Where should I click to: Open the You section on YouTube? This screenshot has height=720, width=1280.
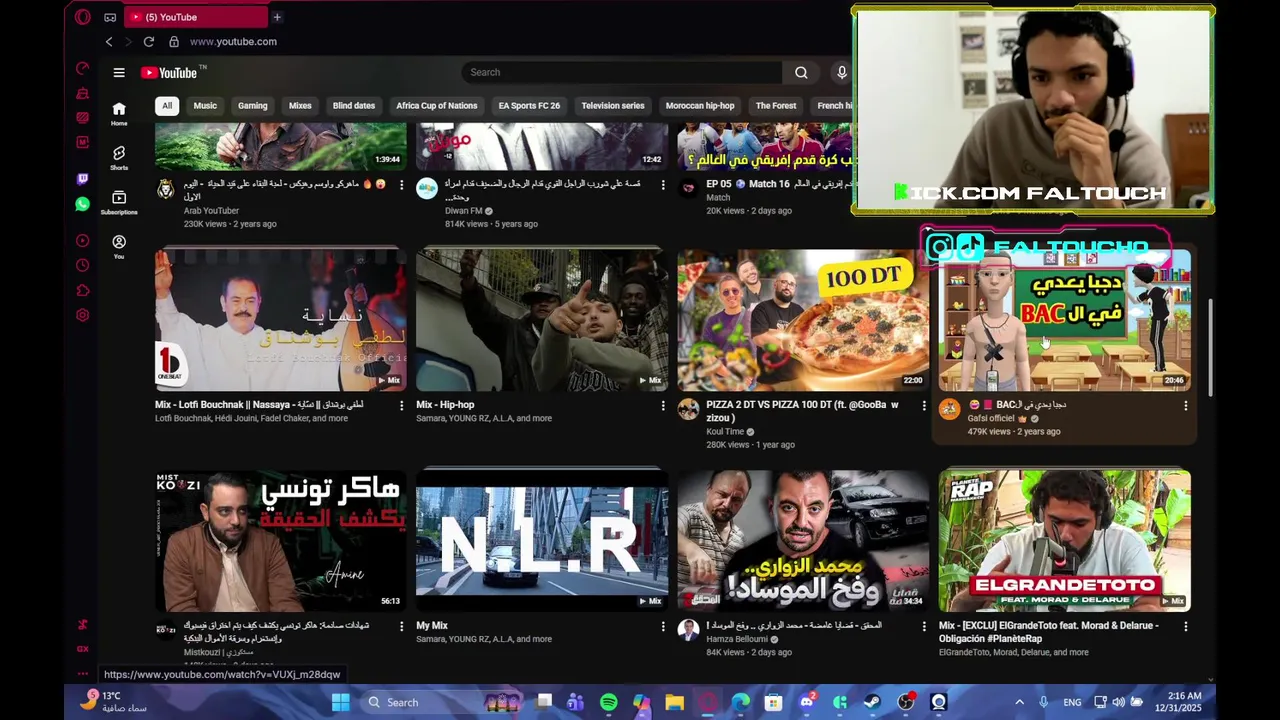pyautogui.click(x=119, y=247)
